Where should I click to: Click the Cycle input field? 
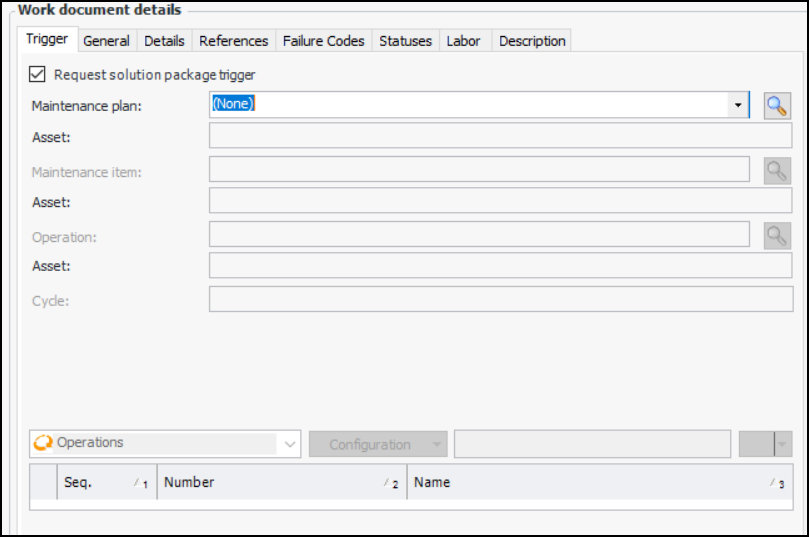click(501, 299)
